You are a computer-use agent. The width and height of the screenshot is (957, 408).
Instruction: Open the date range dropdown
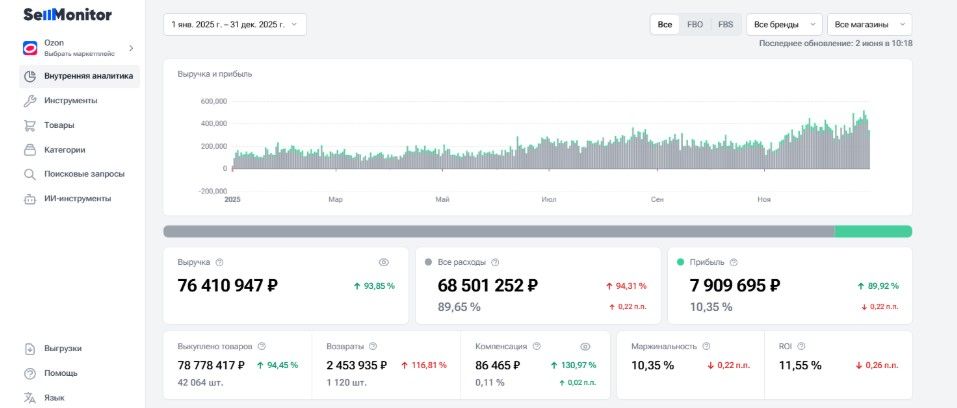pyautogui.click(x=235, y=24)
